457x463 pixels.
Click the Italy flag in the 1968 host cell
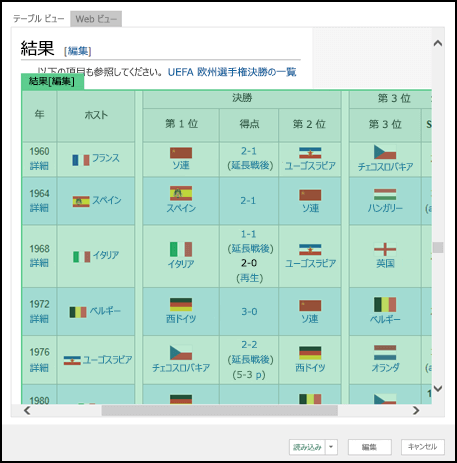click(x=82, y=257)
